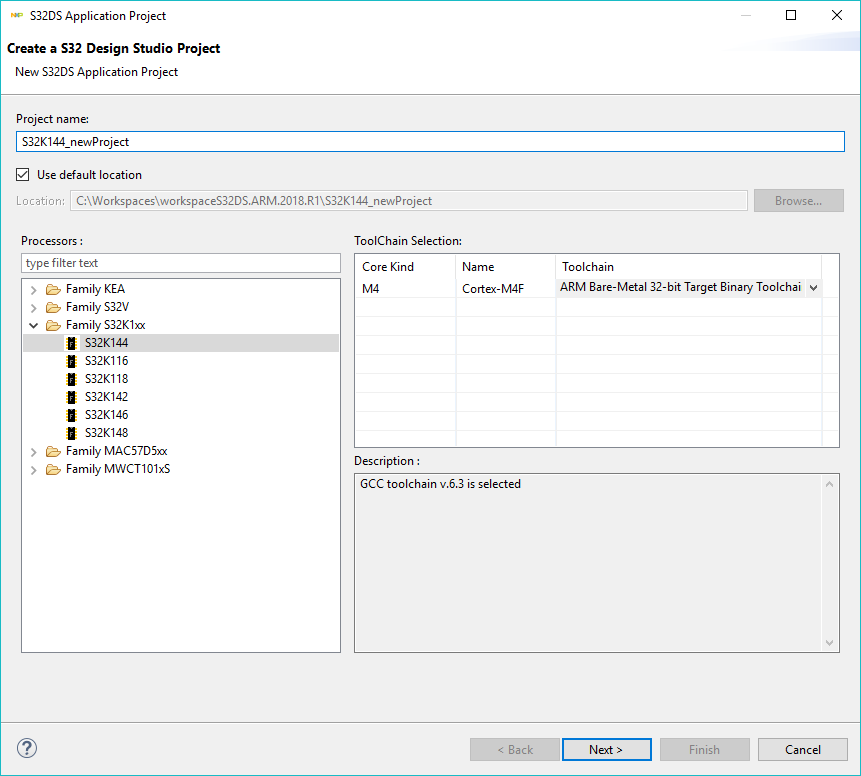The width and height of the screenshot is (861, 776).
Task: Expand the Family MAC57D5xx tree node
Action: [x=33, y=452]
